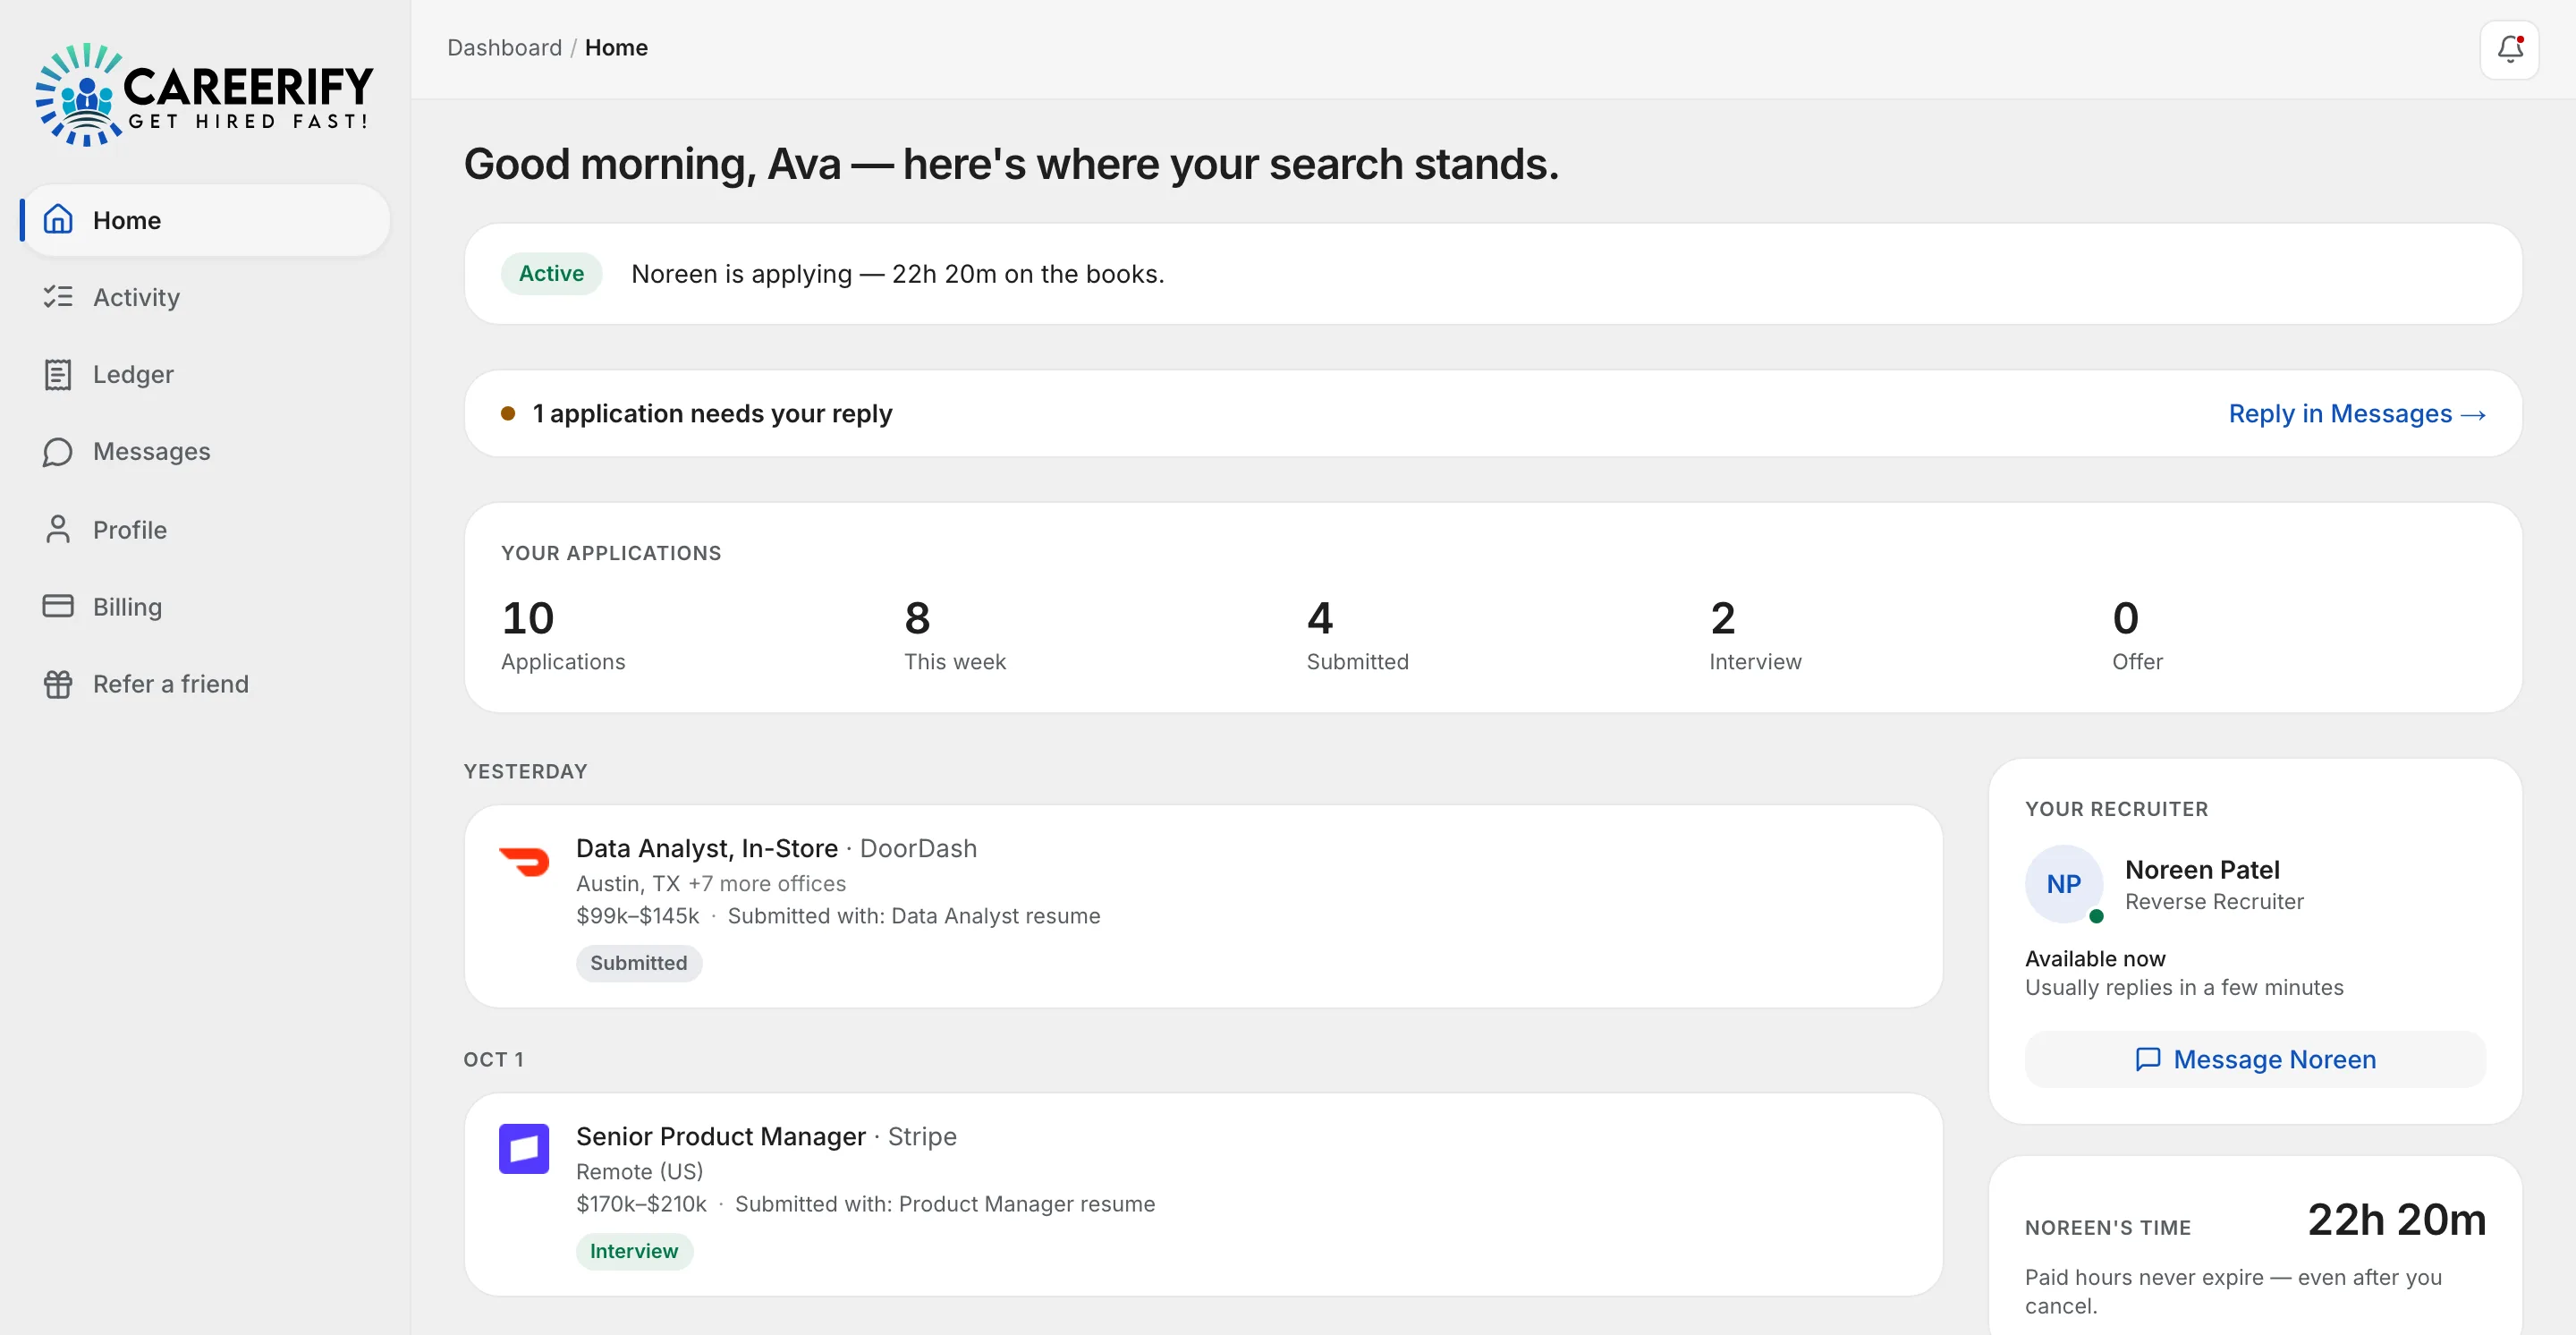Click '+7 more offices' text
The width and height of the screenshot is (2576, 1335).
pyautogui.click(x=767, y=883)
